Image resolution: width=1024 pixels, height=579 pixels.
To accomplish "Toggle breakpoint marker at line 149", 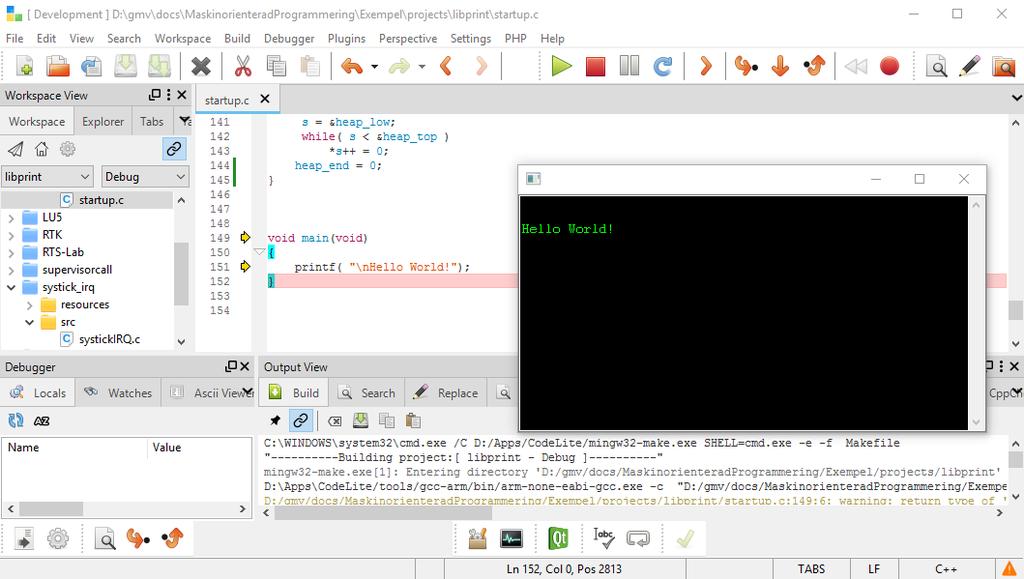I will click(245, 237).
